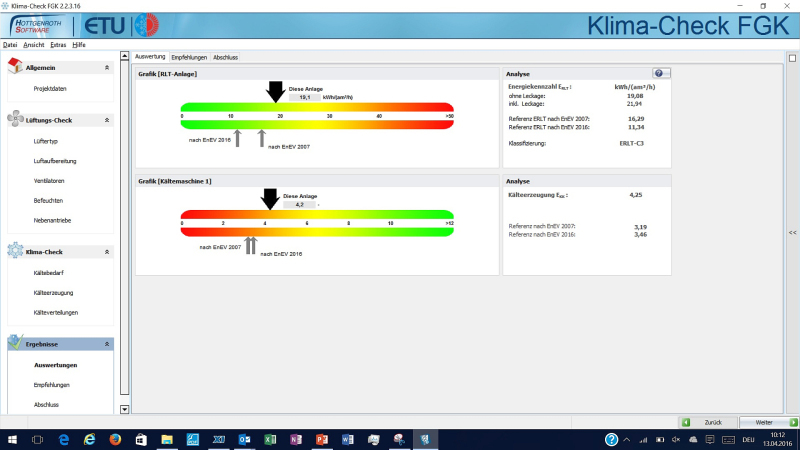This screenshot has width=800, height=450.
Task: Click the Kältemaschine 1 color scale bar
Action: tap(317, 223)
